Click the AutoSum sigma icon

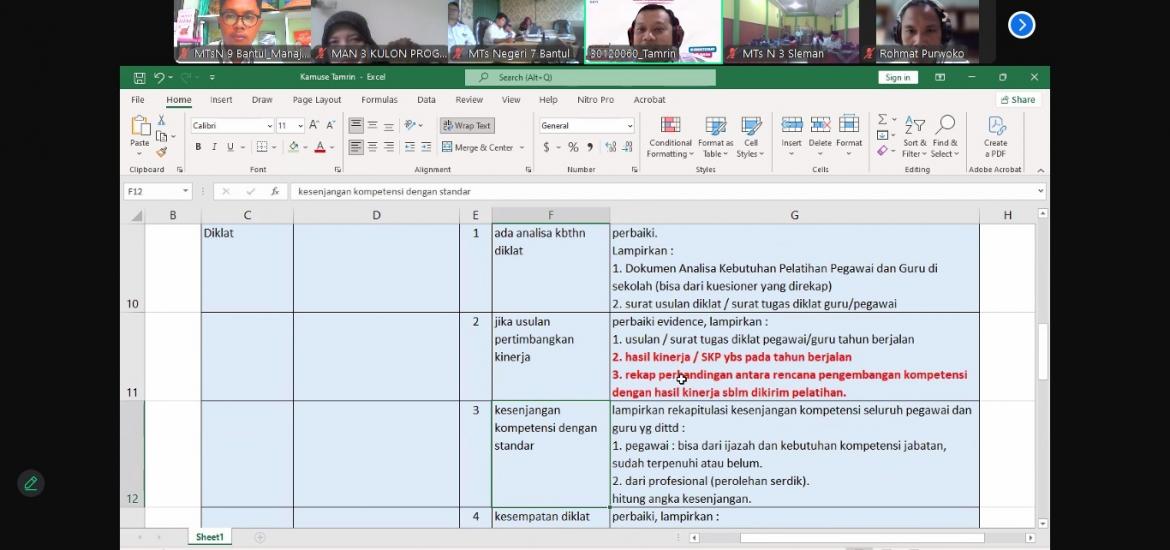882,120
